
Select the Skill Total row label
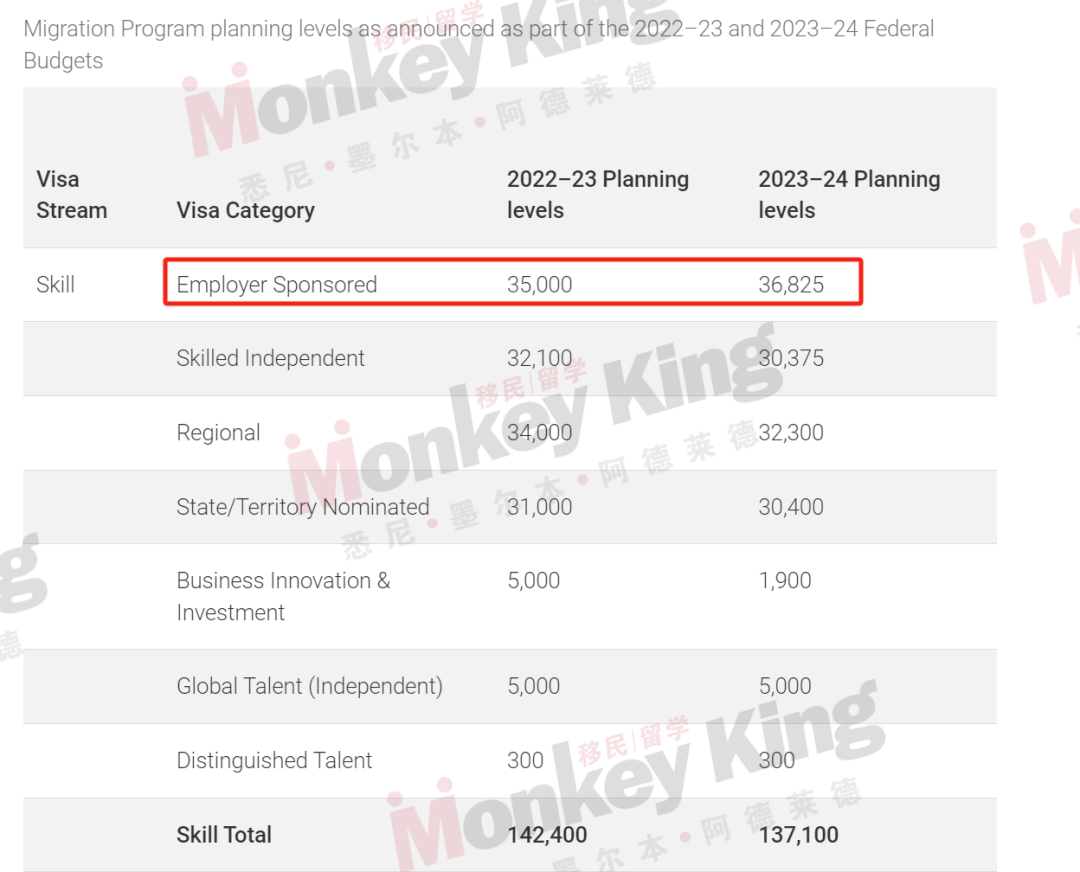point(224,835)
